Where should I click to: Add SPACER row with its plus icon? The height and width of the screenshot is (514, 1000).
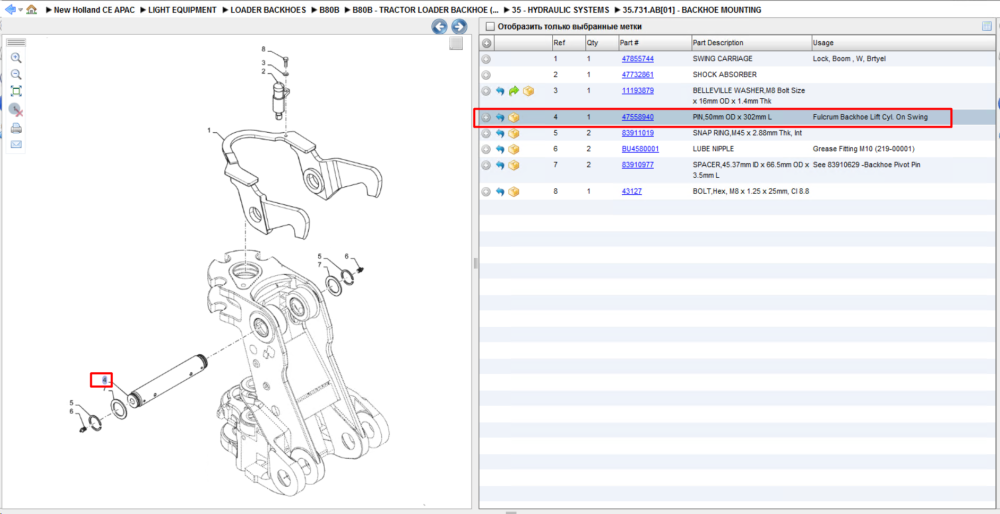click(x=486, y=165)
